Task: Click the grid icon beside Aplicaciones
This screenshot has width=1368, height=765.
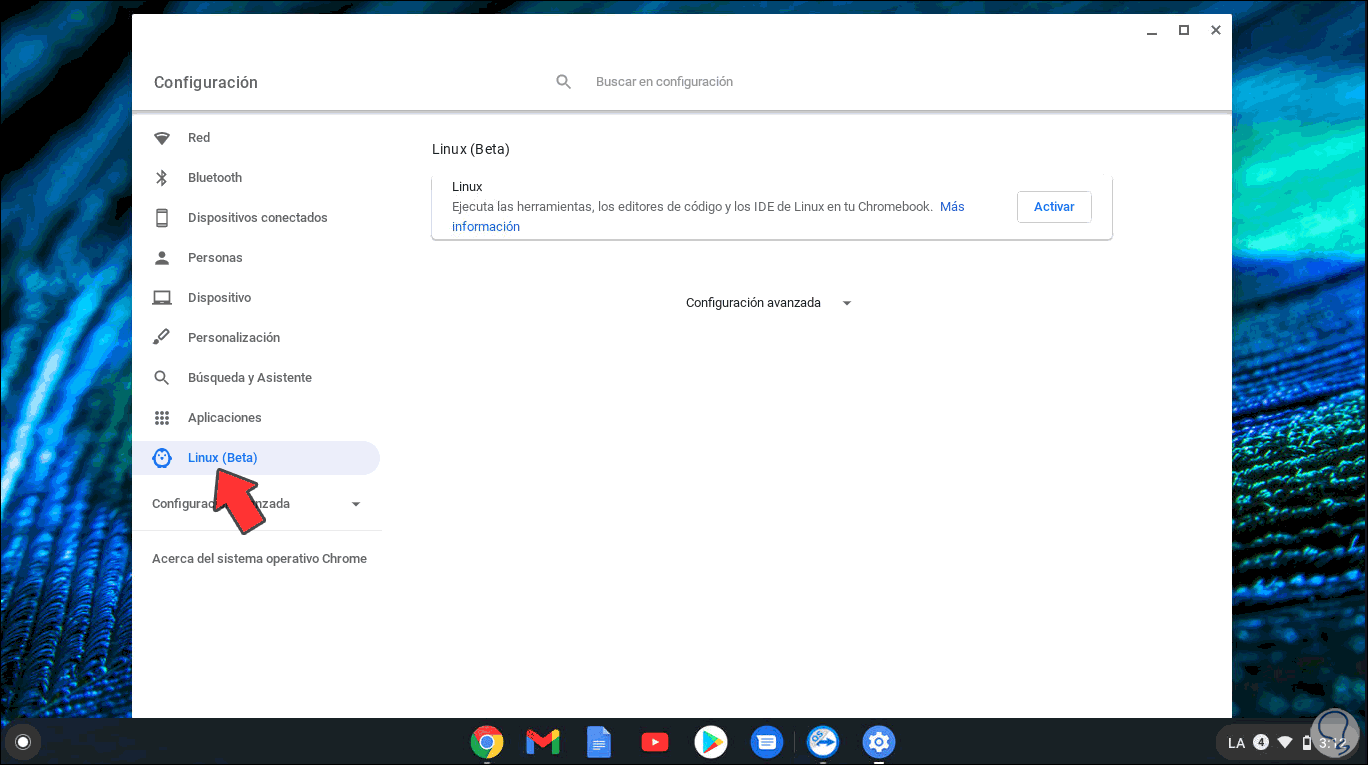Action: 162,418
